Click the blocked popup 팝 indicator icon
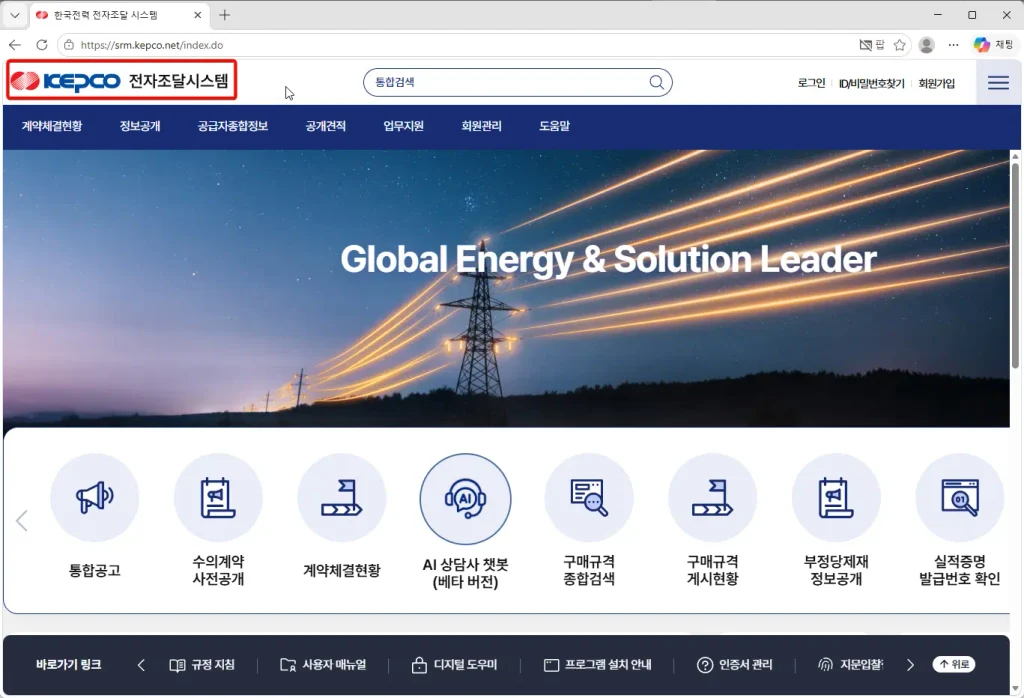Viewport: 1024px width, 698px height. point(872,45)
